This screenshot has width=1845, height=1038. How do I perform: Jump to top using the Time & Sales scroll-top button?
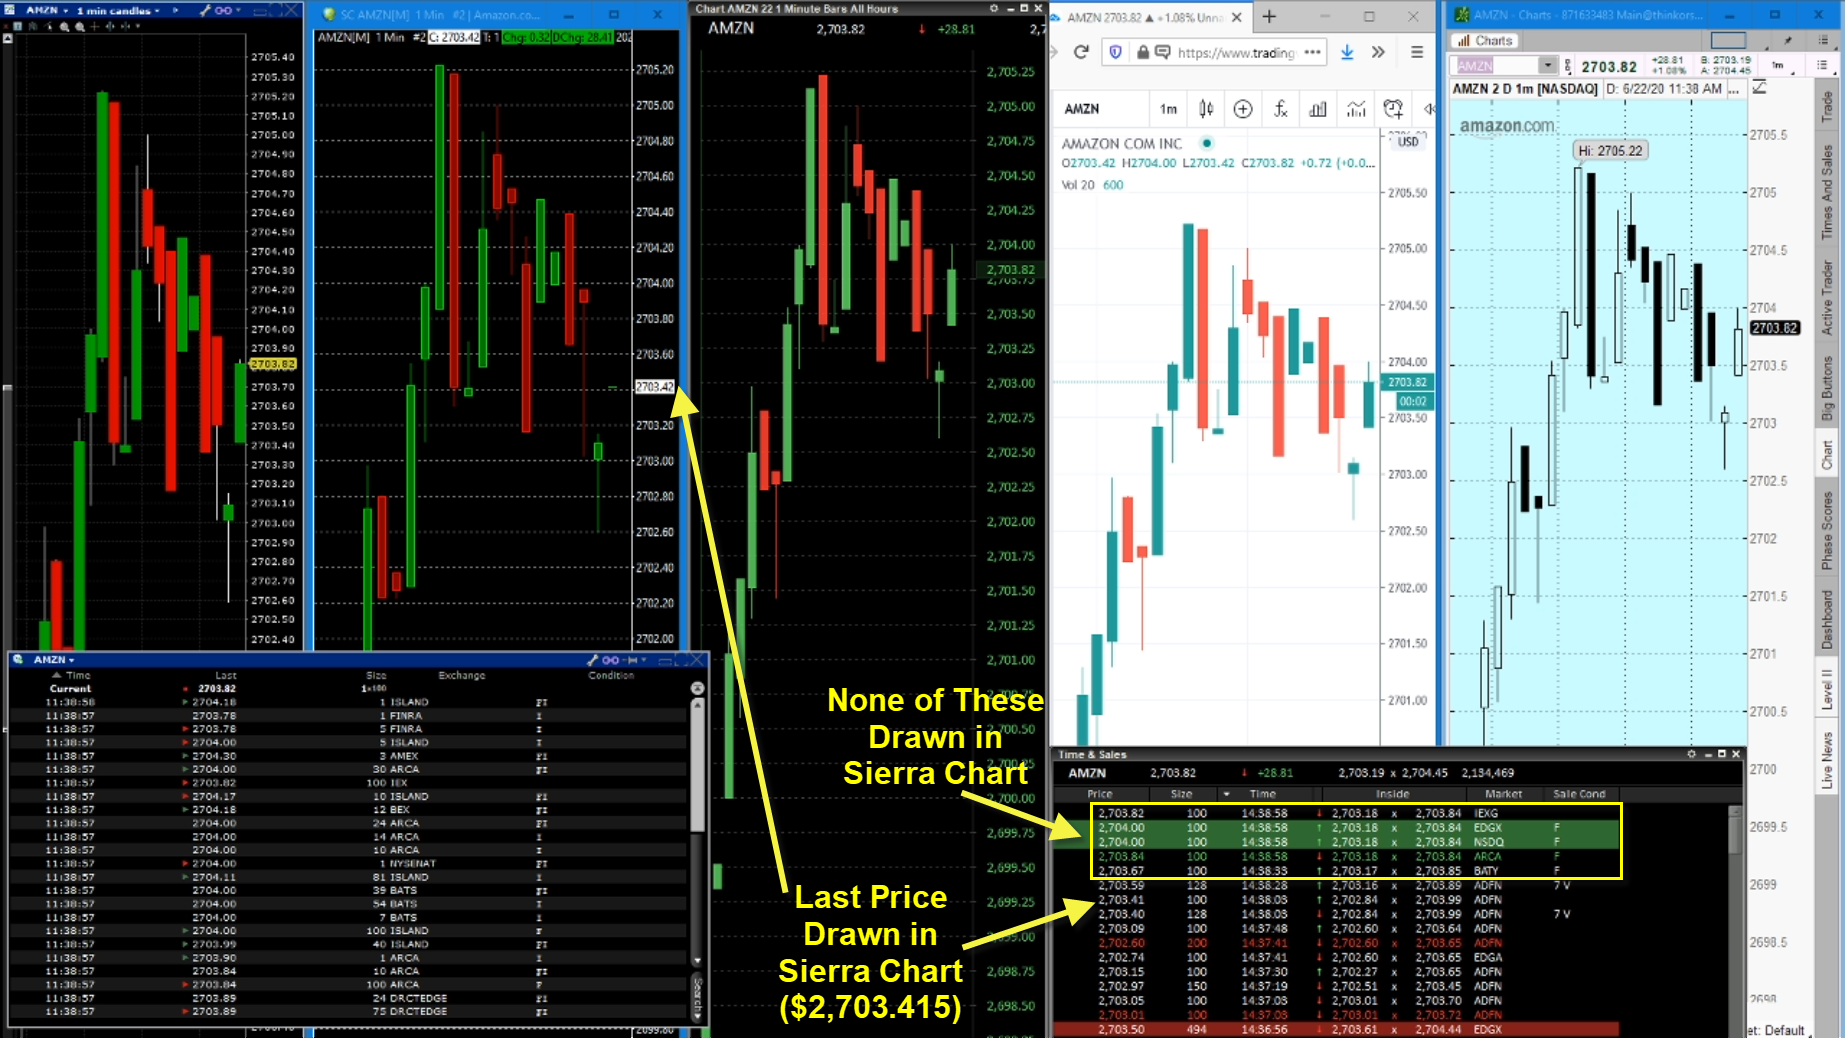(x=697, y=688)
